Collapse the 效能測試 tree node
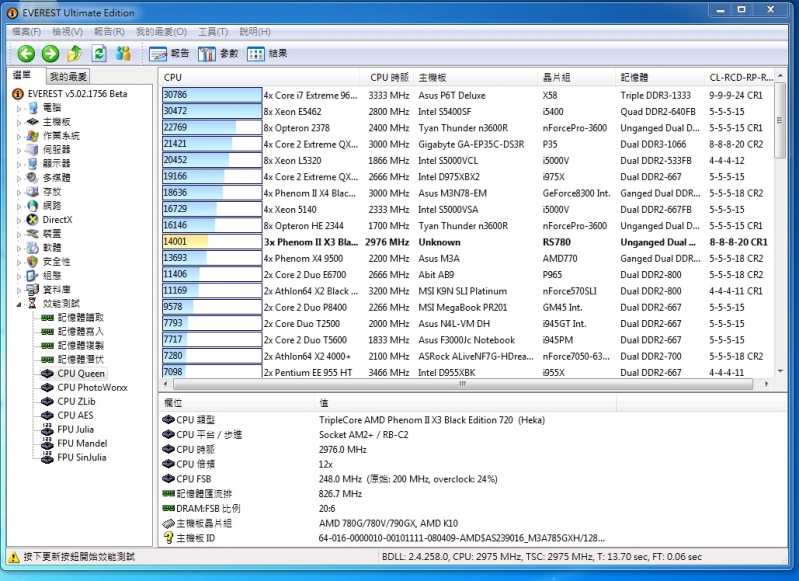Image resolution: width=799 pixels, height=581 pixels. 19,305
